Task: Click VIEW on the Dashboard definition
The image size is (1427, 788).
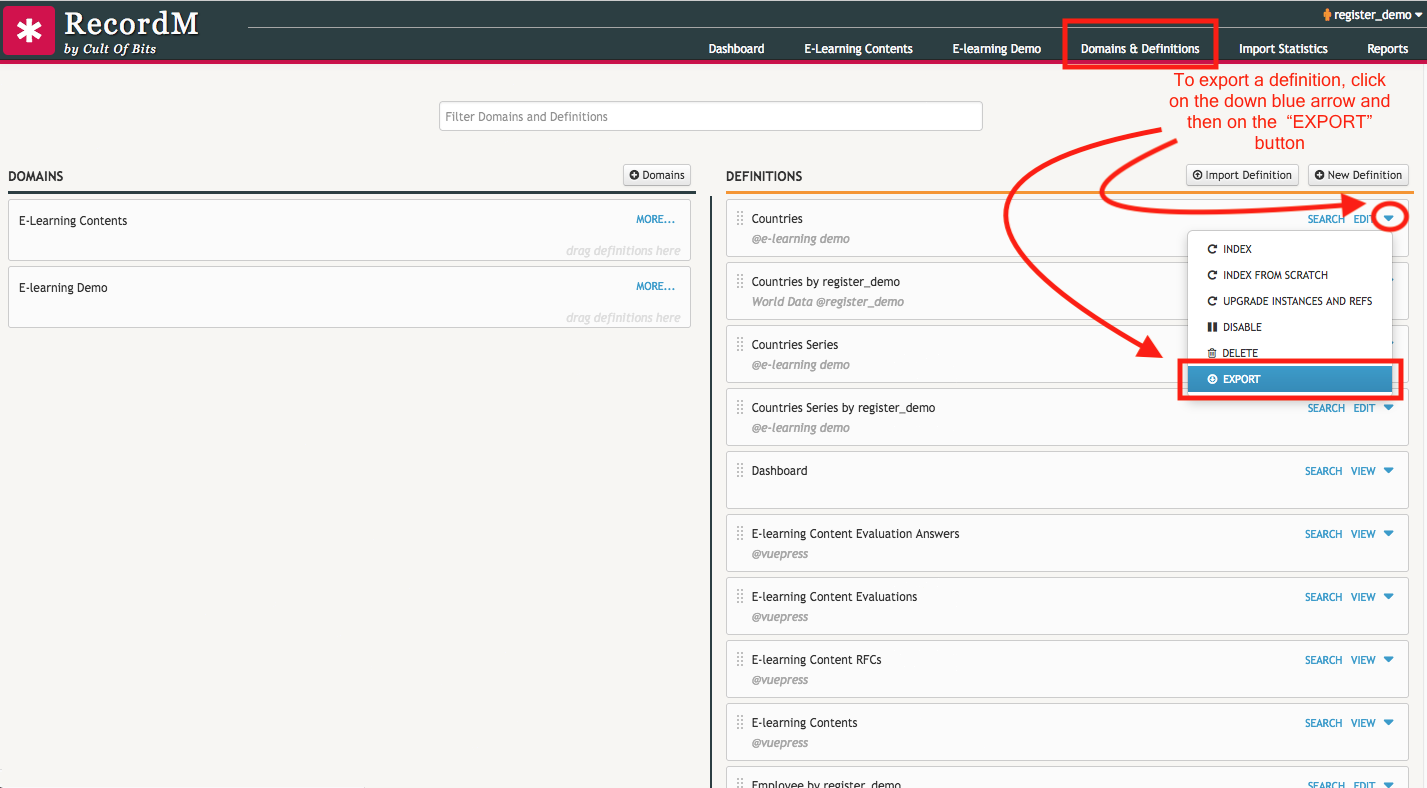Action: tap(1363, 471)
